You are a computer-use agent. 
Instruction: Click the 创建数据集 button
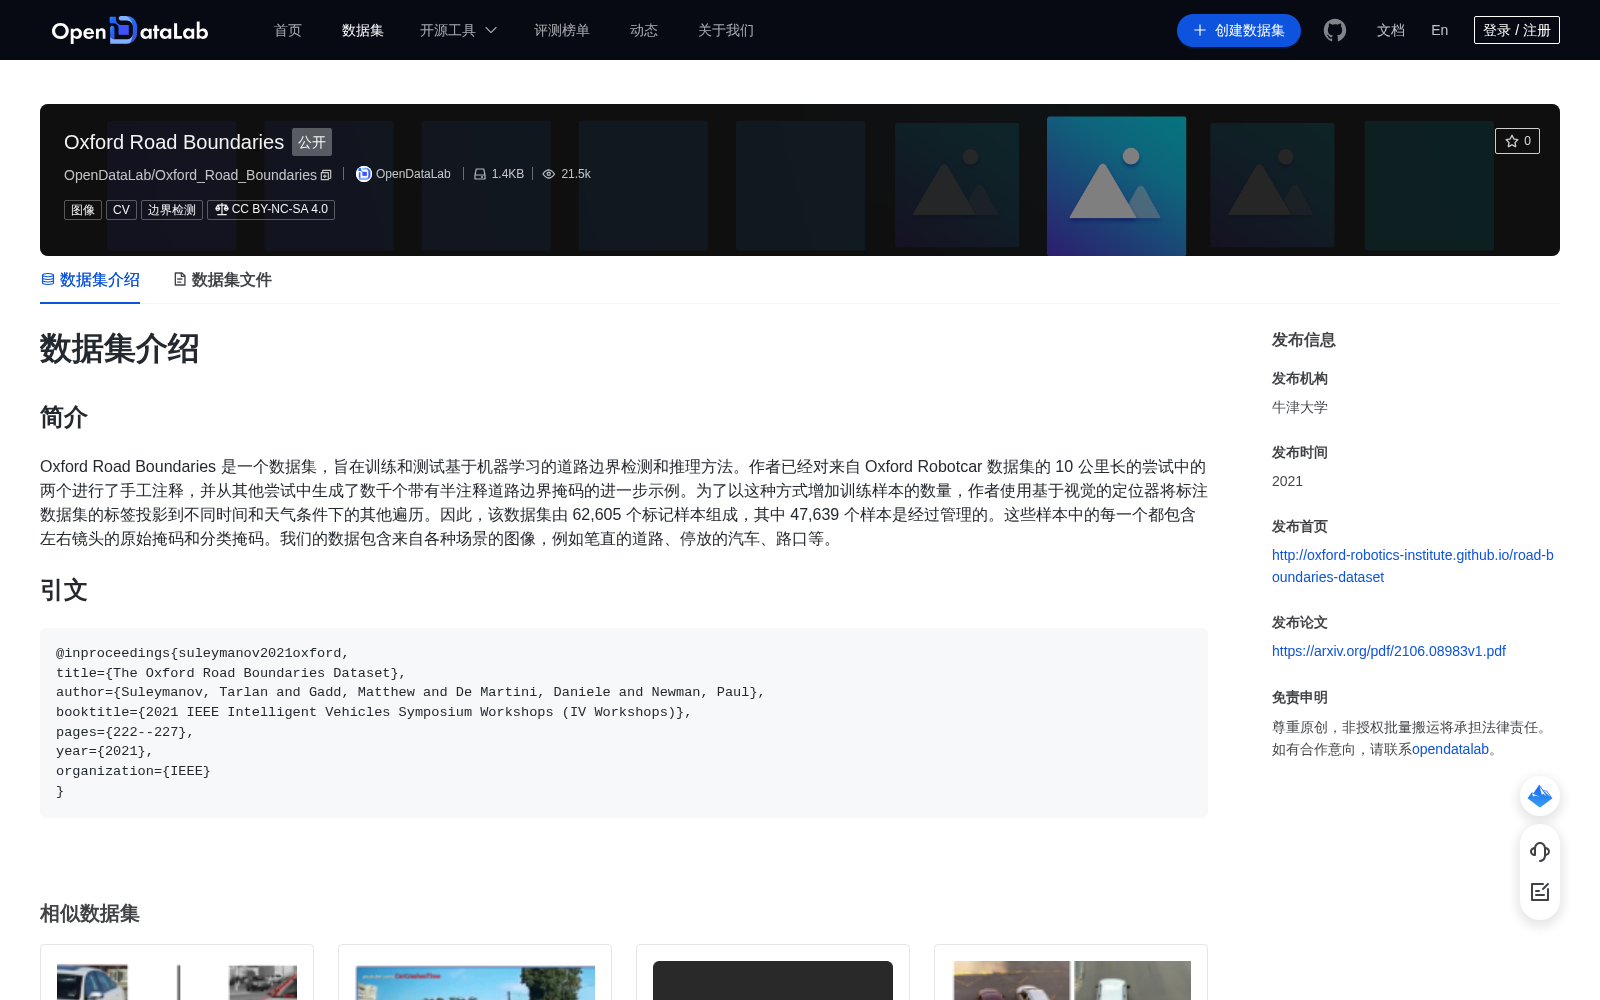coord(1239,30)
